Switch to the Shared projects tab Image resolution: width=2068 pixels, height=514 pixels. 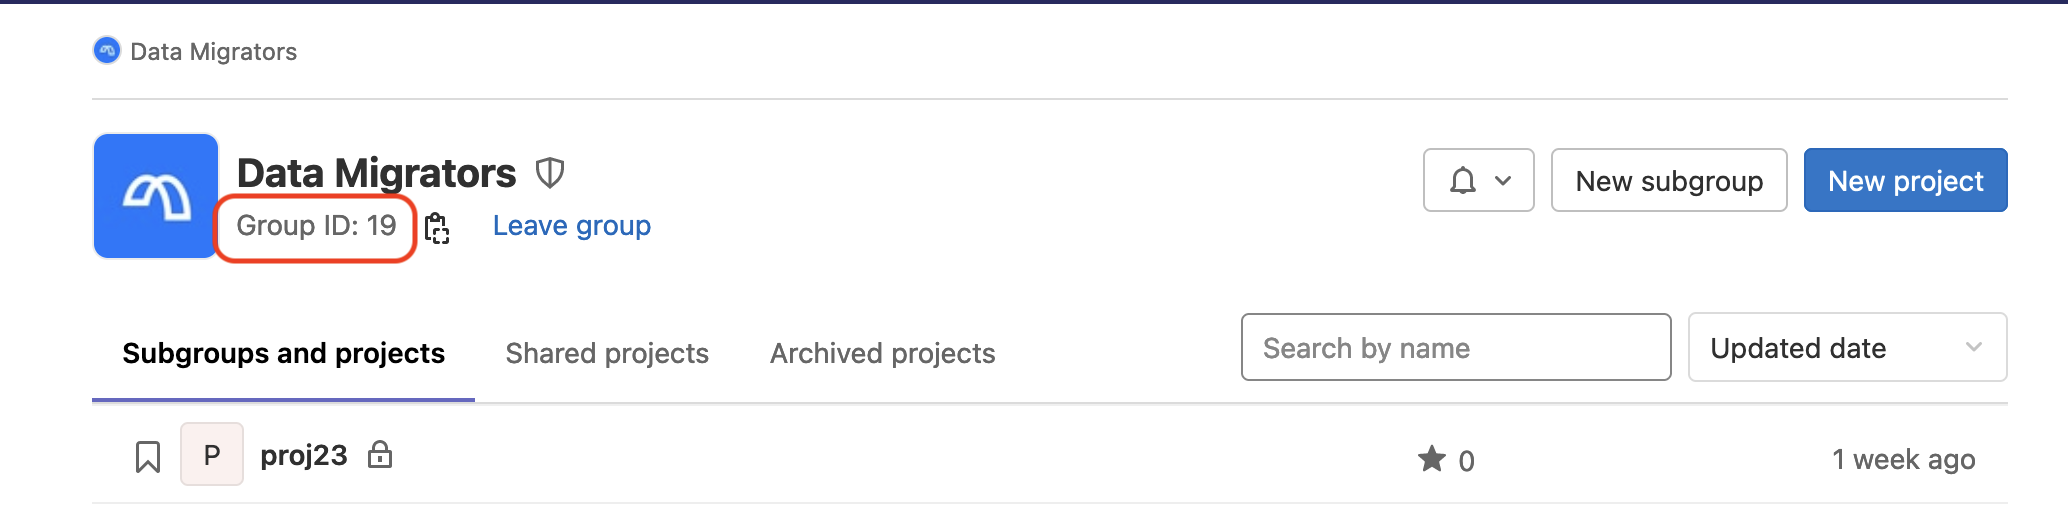(x=607, y=353)
